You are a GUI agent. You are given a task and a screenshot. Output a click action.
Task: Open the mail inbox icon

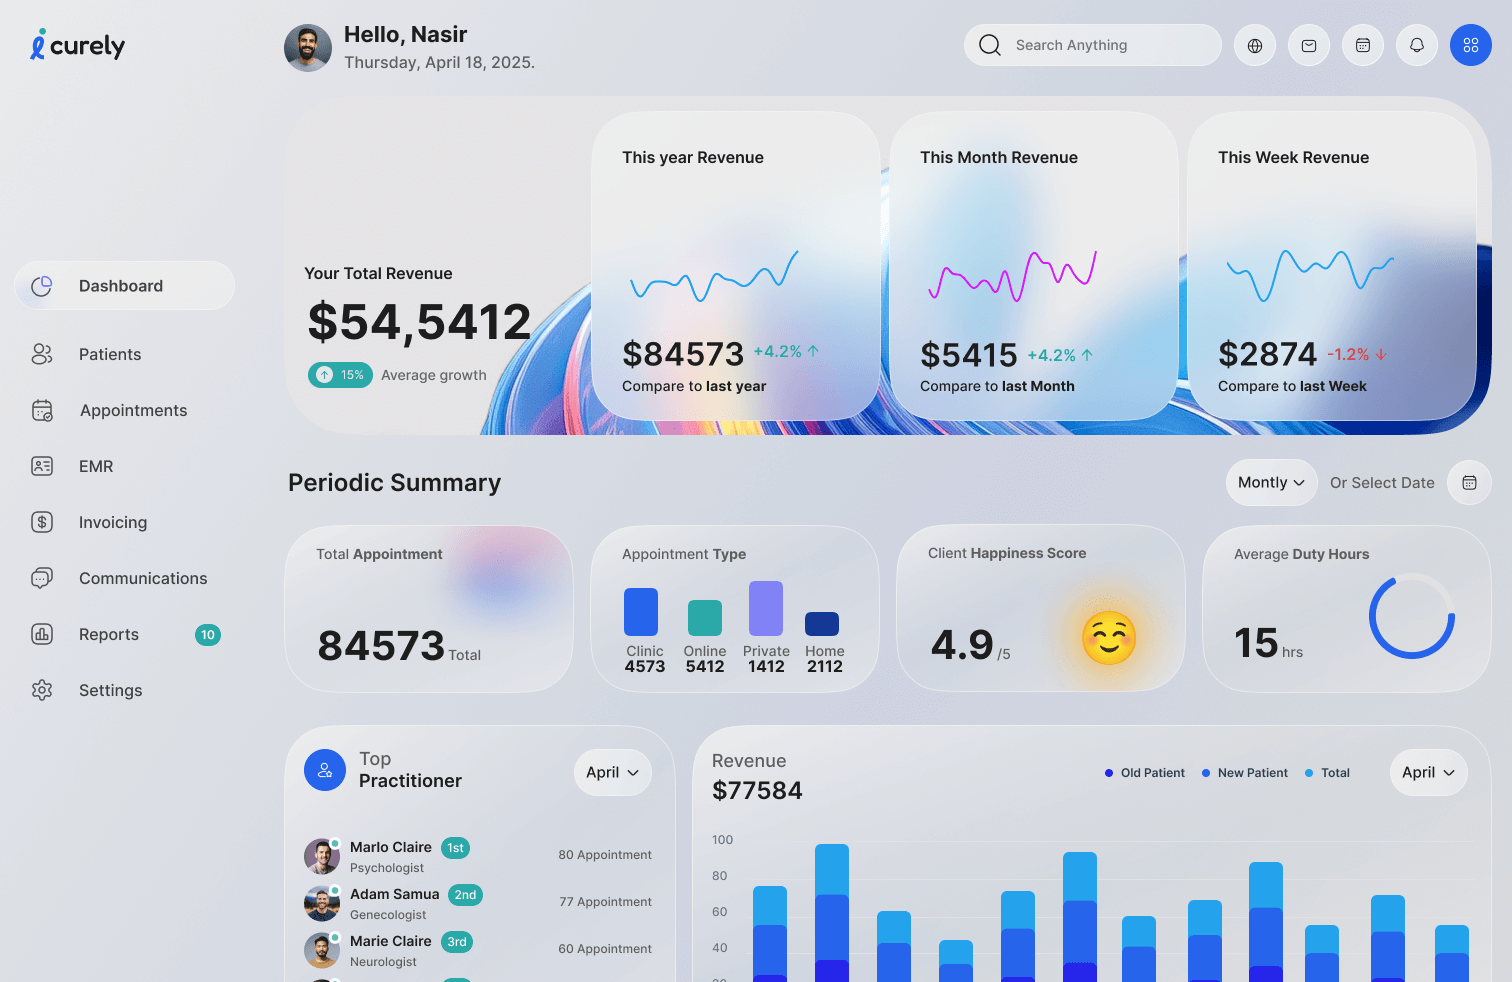tap(1309, 46)
